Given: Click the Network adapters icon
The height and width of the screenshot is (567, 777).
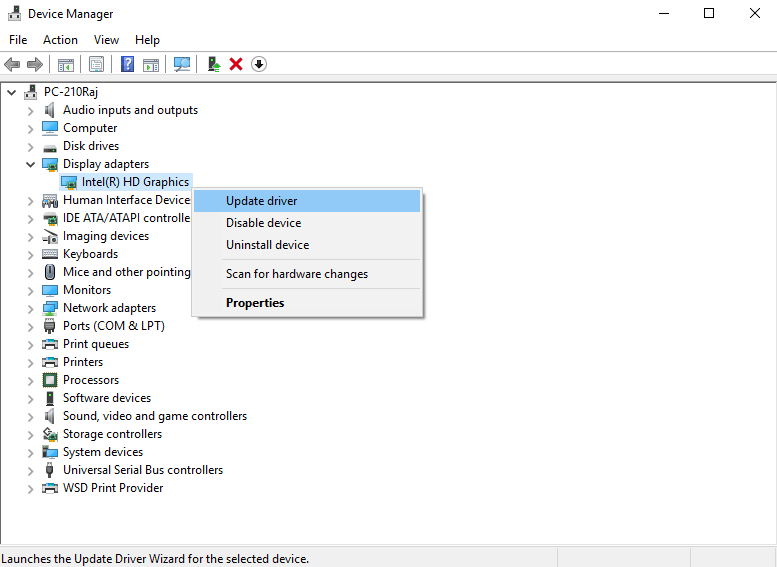Looking at the screenshot, I should pyautogui.click(x=50, y=308).
